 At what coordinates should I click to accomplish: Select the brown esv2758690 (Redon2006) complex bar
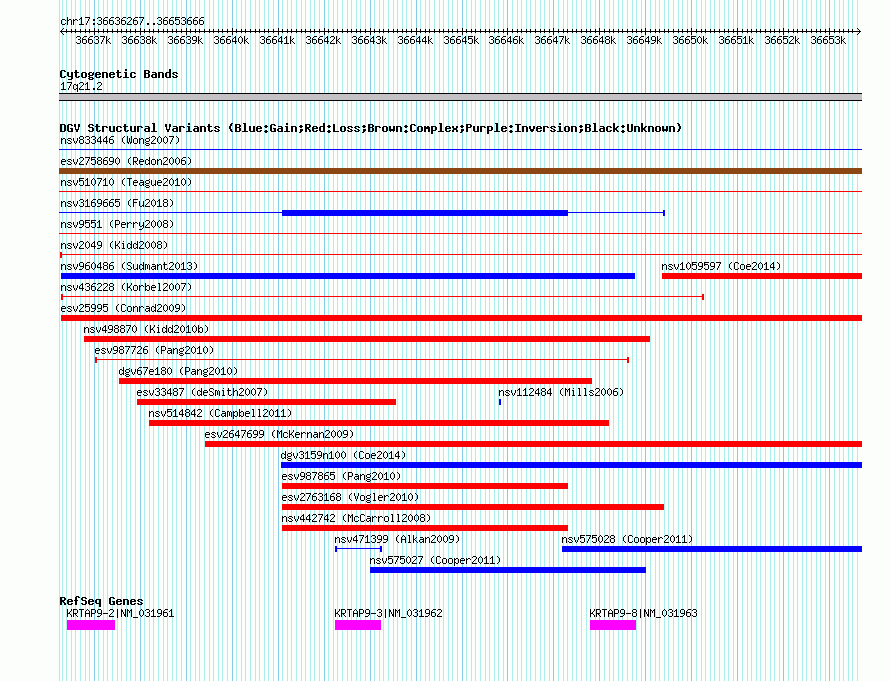(x=461, y=171)
